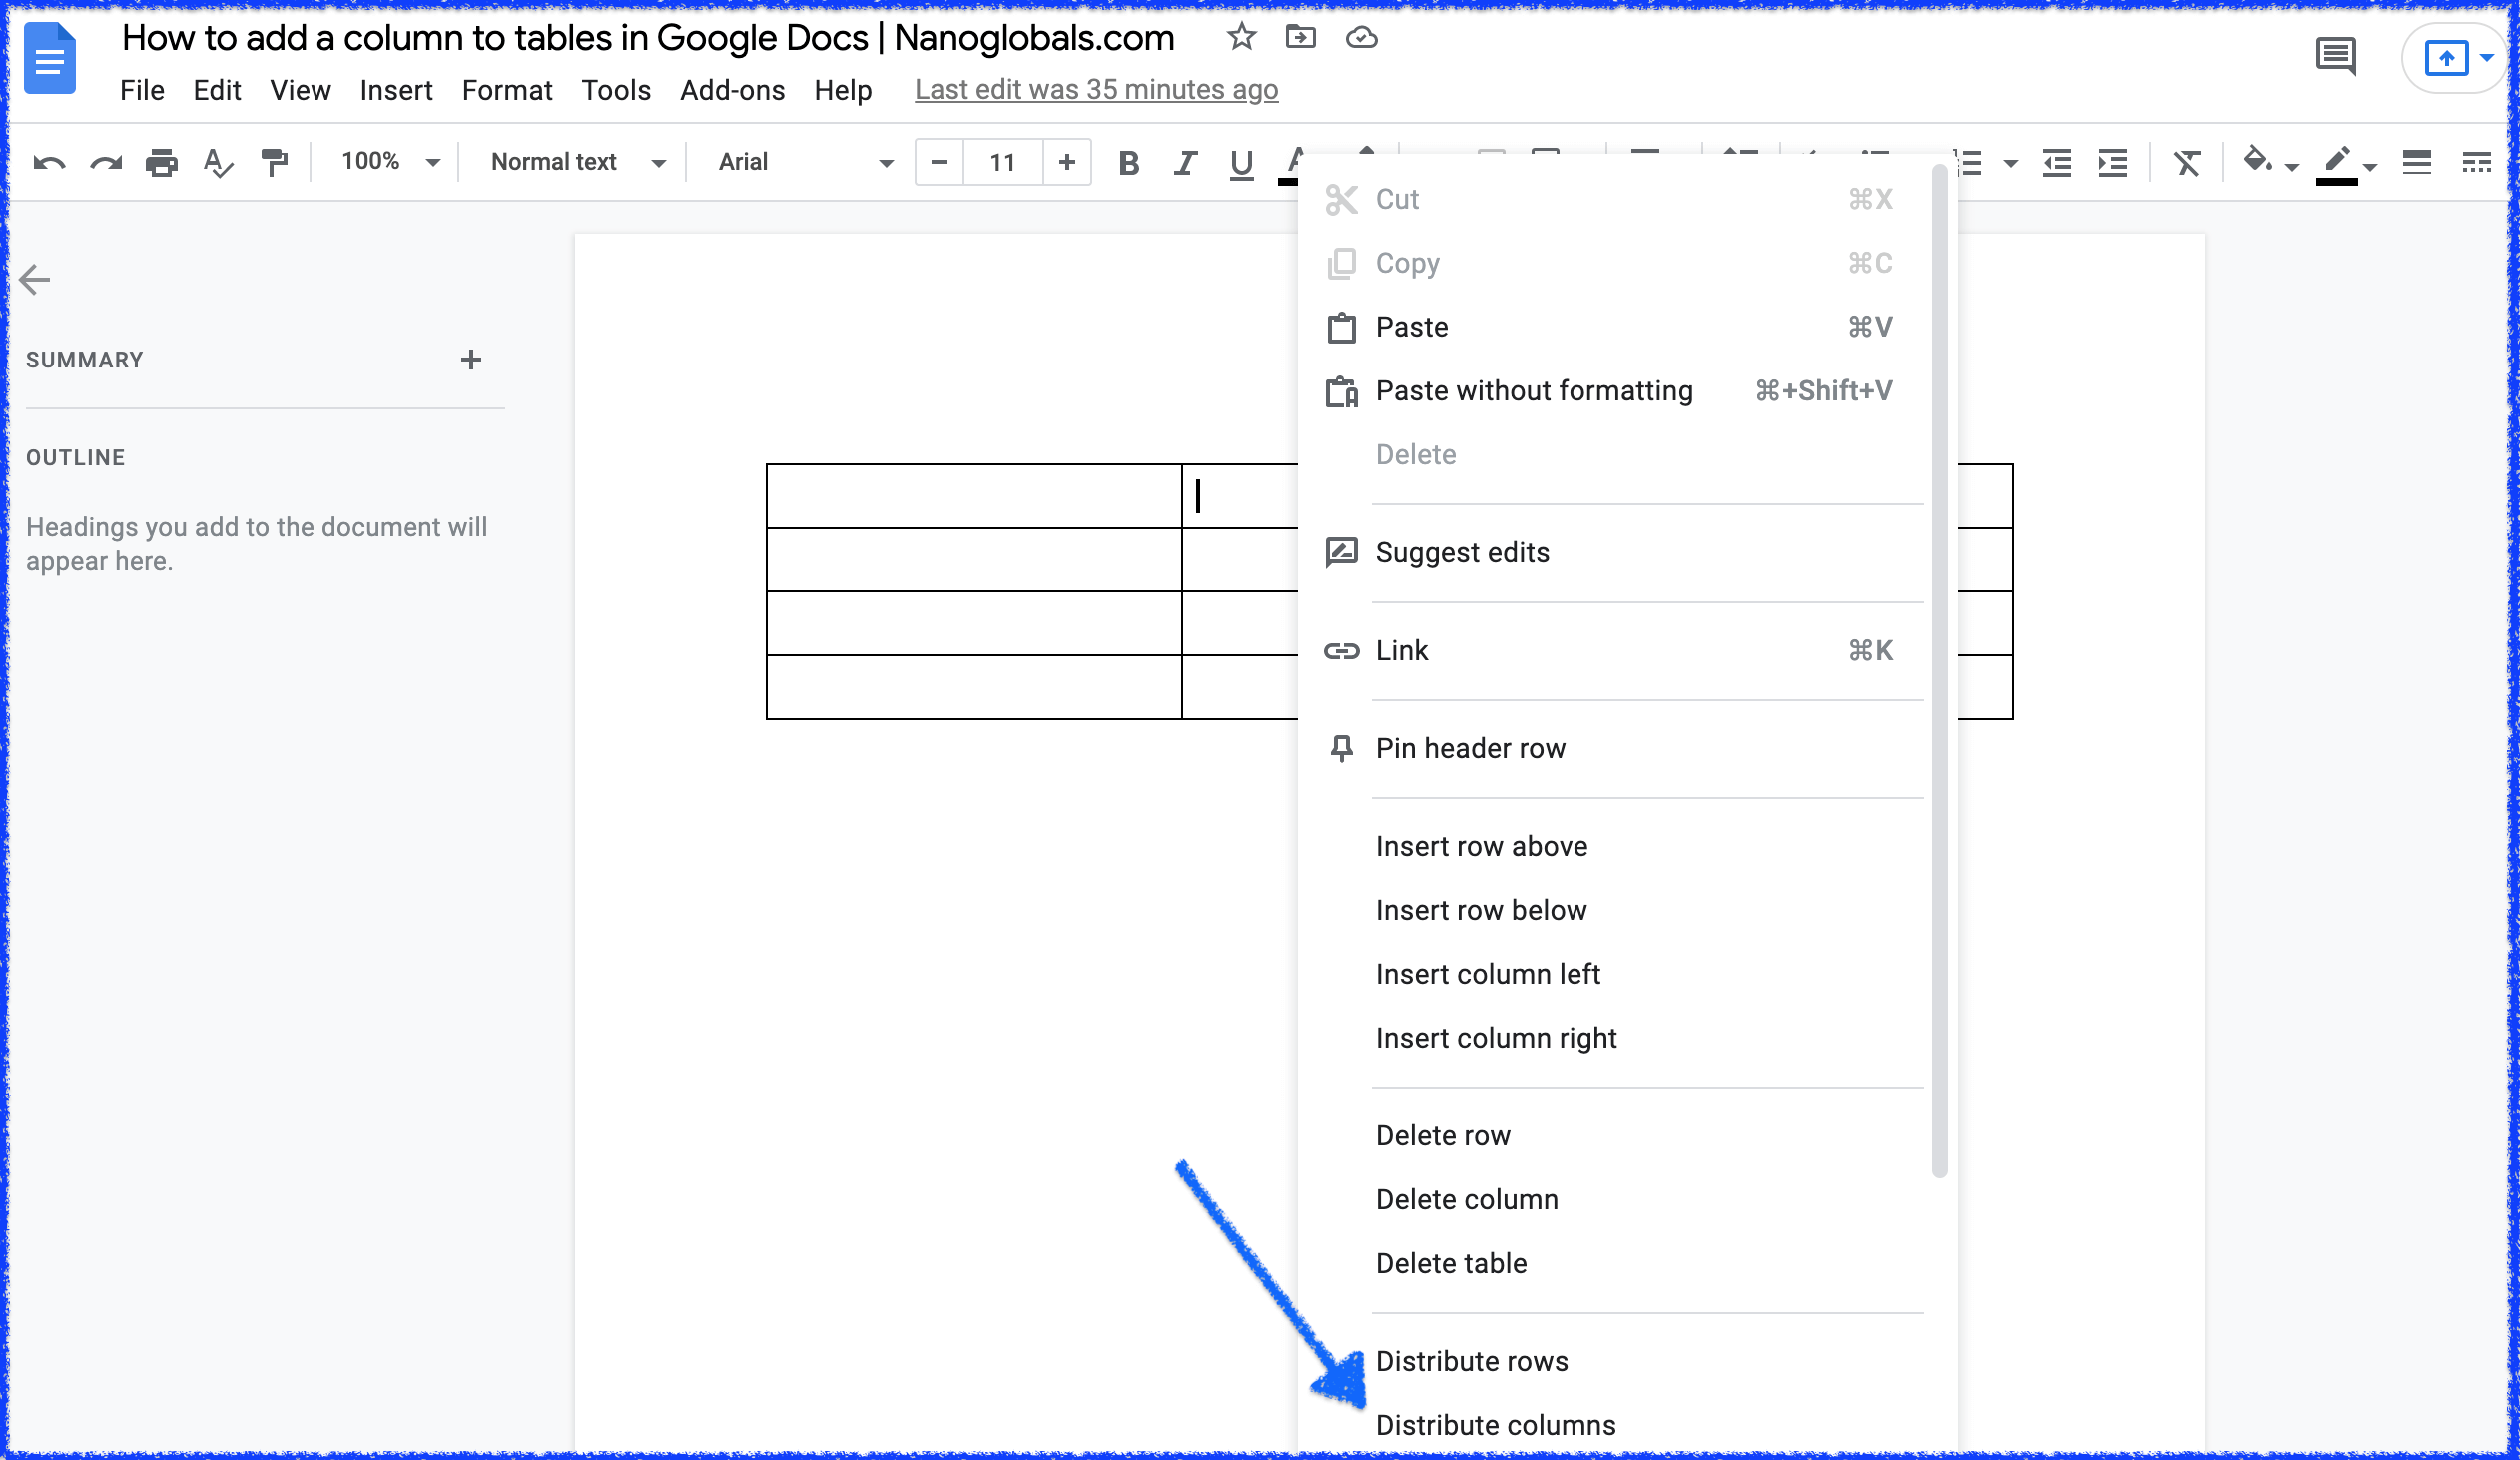Image resolution: width=2520 pixels, height=1460 pixels.
Task: Click the Redo icon in toolbar
Action: tap(103, 162)
